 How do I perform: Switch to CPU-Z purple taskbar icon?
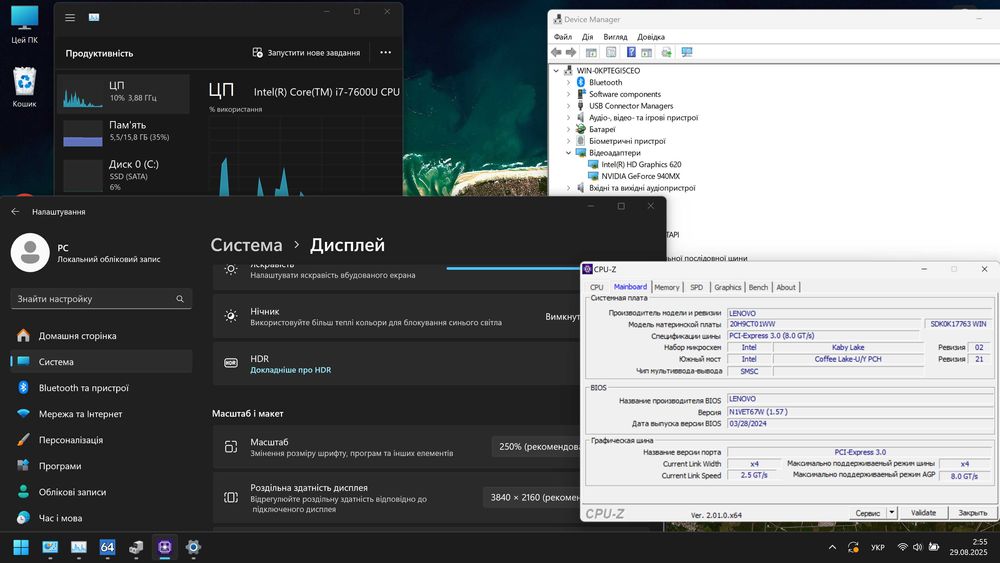pyautogui.click(x=165, y=547)
